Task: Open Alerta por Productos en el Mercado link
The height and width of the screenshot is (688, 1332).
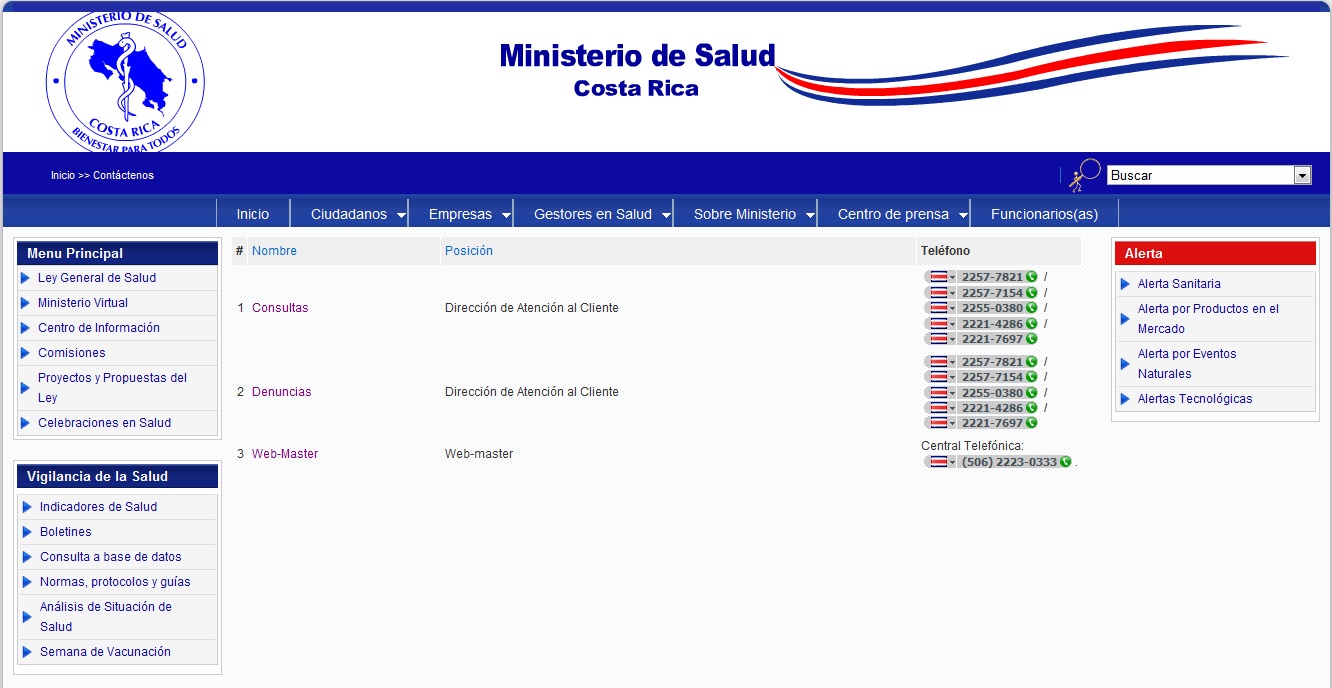Action: click(1208, 319)
